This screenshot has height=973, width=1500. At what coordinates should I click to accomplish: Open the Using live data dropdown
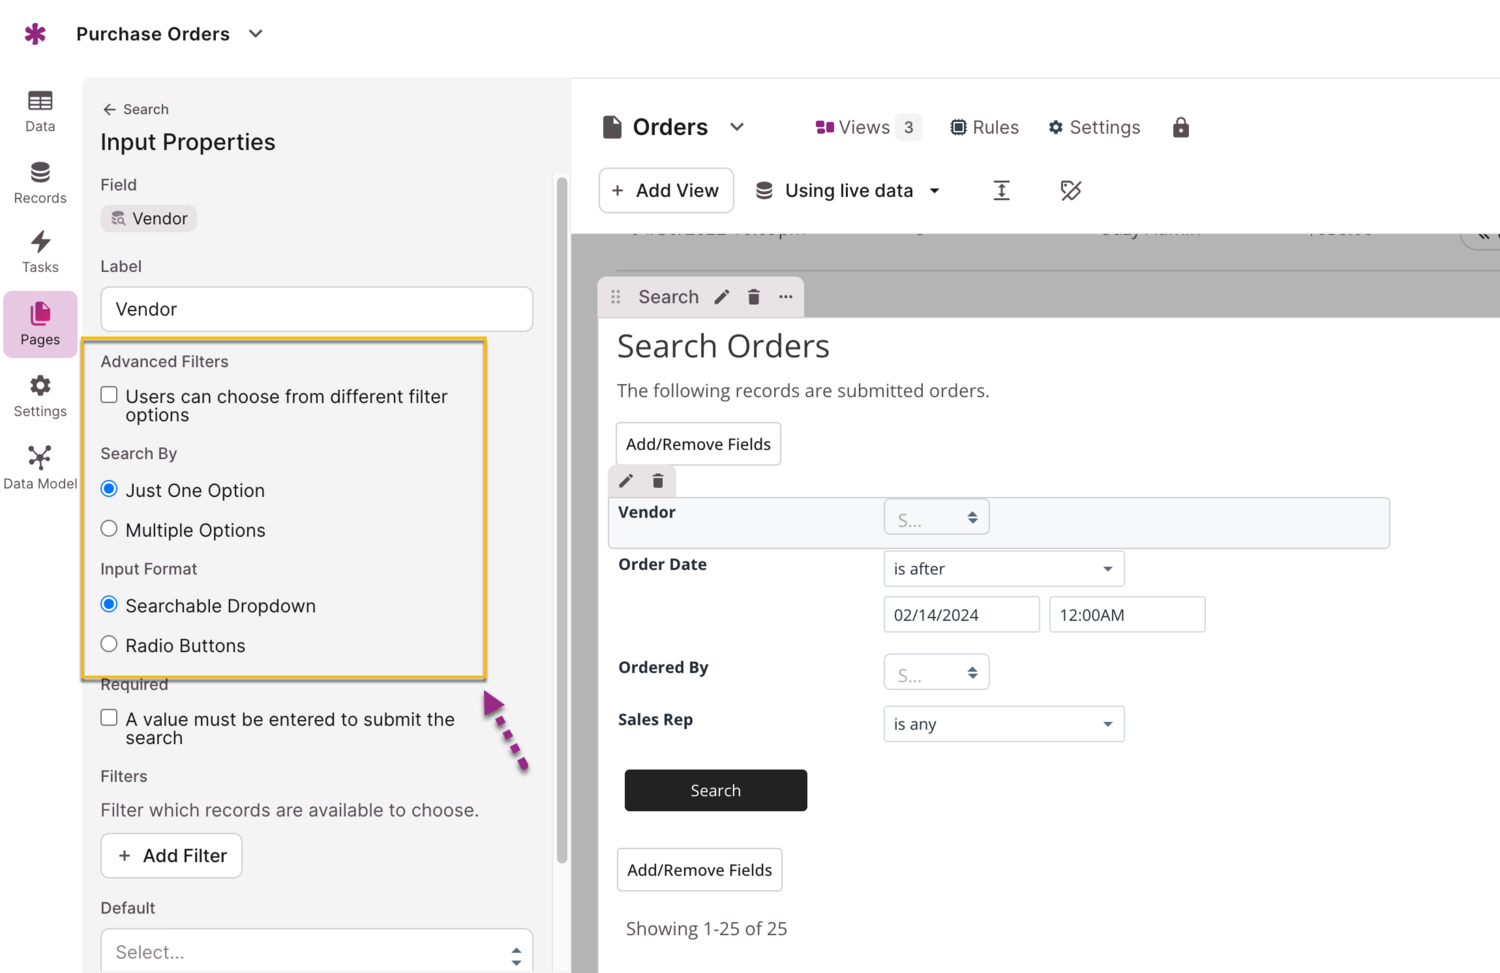[848, 190]
